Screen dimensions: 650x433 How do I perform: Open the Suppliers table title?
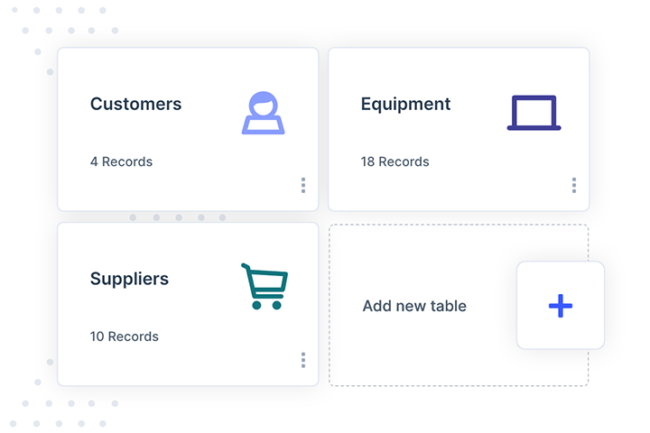[129, 279]
